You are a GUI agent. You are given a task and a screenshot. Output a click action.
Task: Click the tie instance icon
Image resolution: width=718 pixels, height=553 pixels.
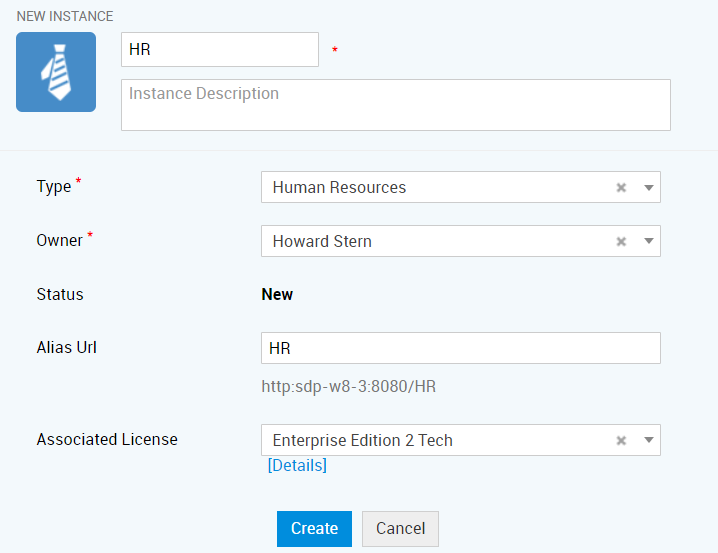point(56,72)
